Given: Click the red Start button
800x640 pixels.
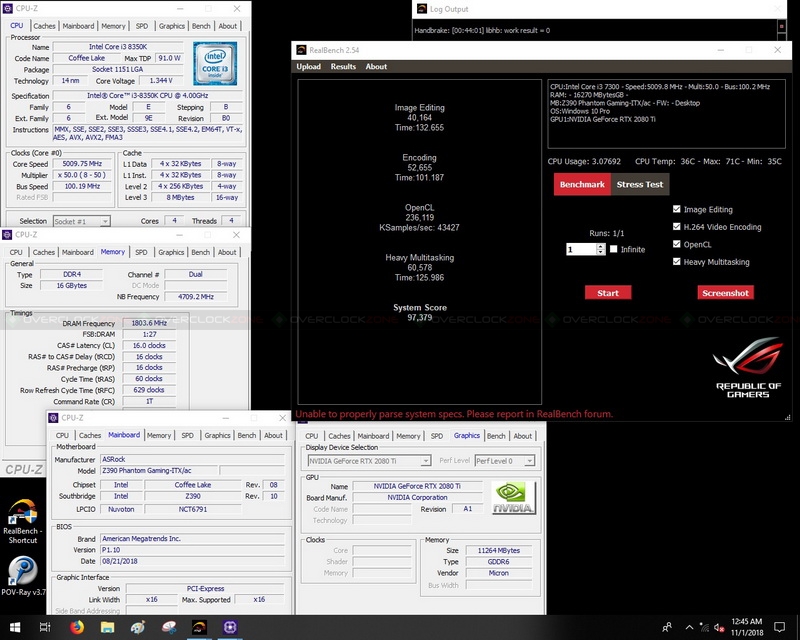Looking at the screenshot, I should point(608,293).
